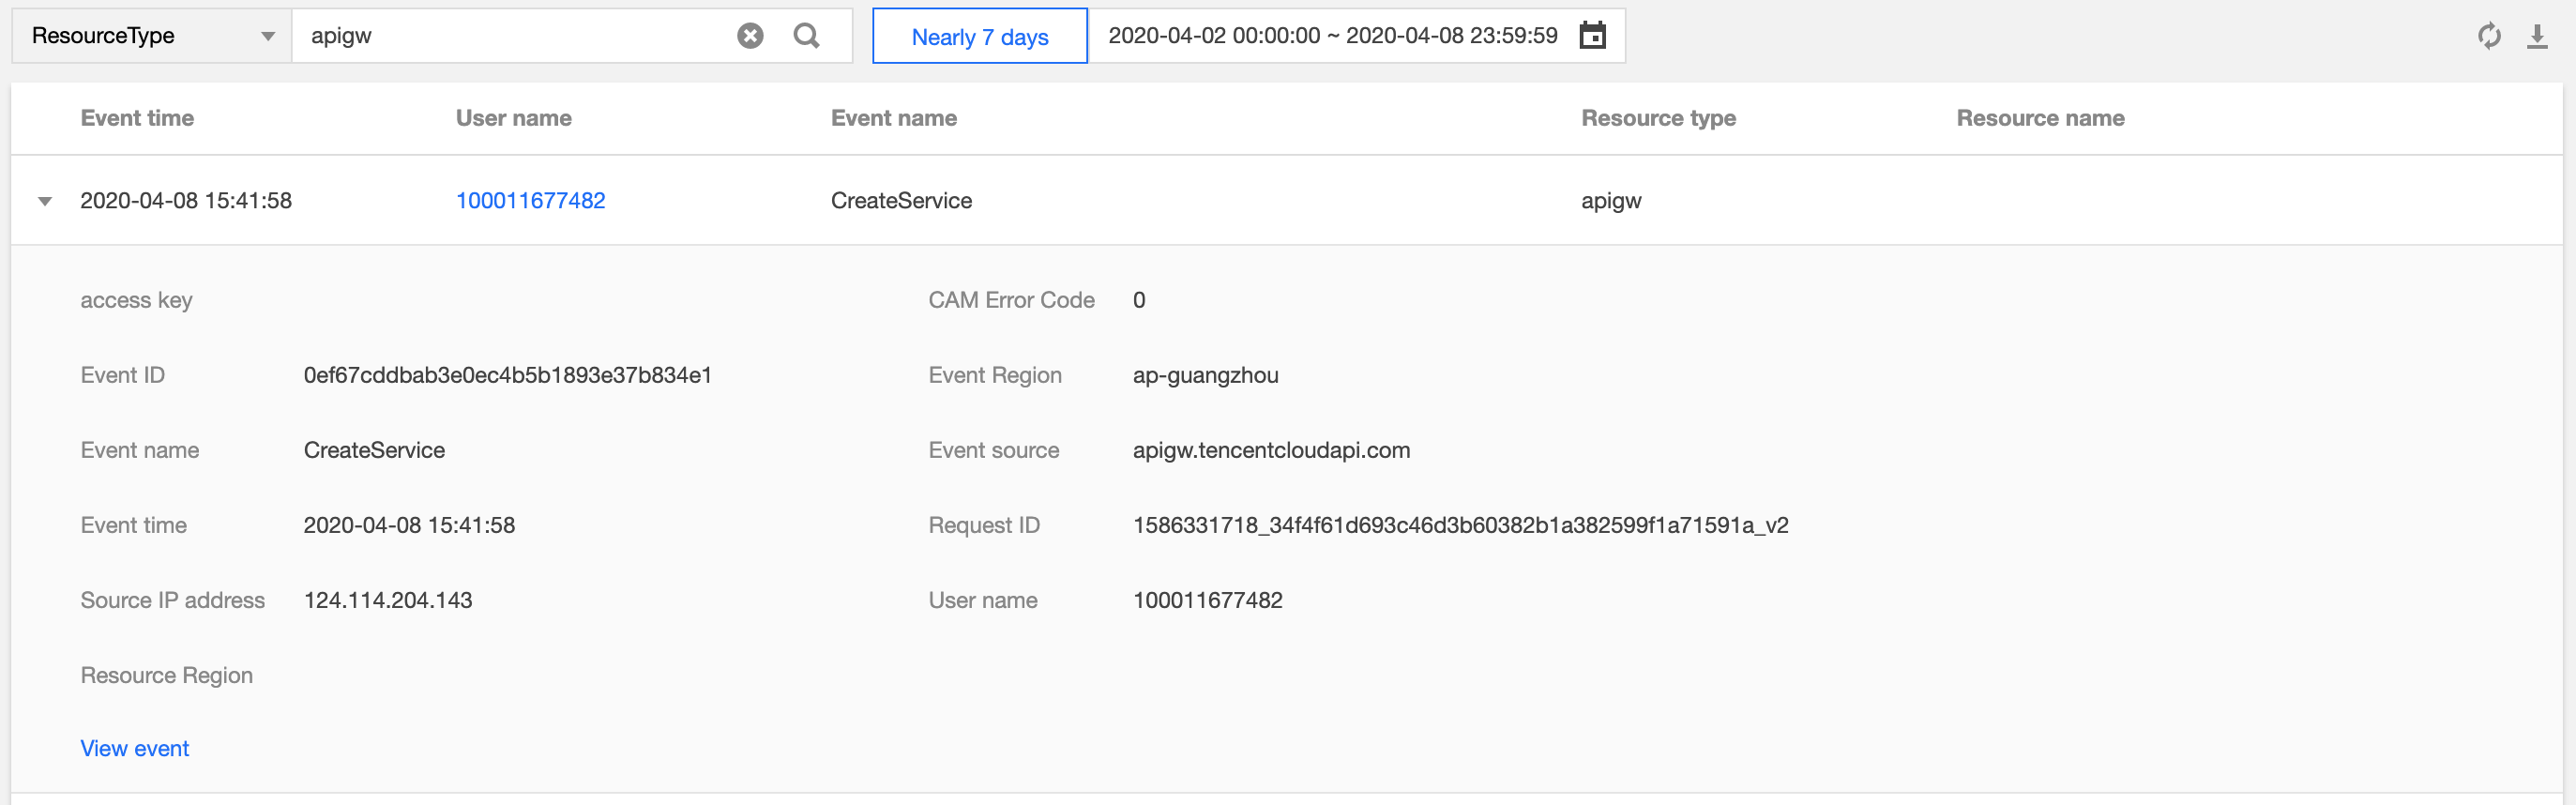
Task: Click the Resource type column header
Action: (1658, 118)
